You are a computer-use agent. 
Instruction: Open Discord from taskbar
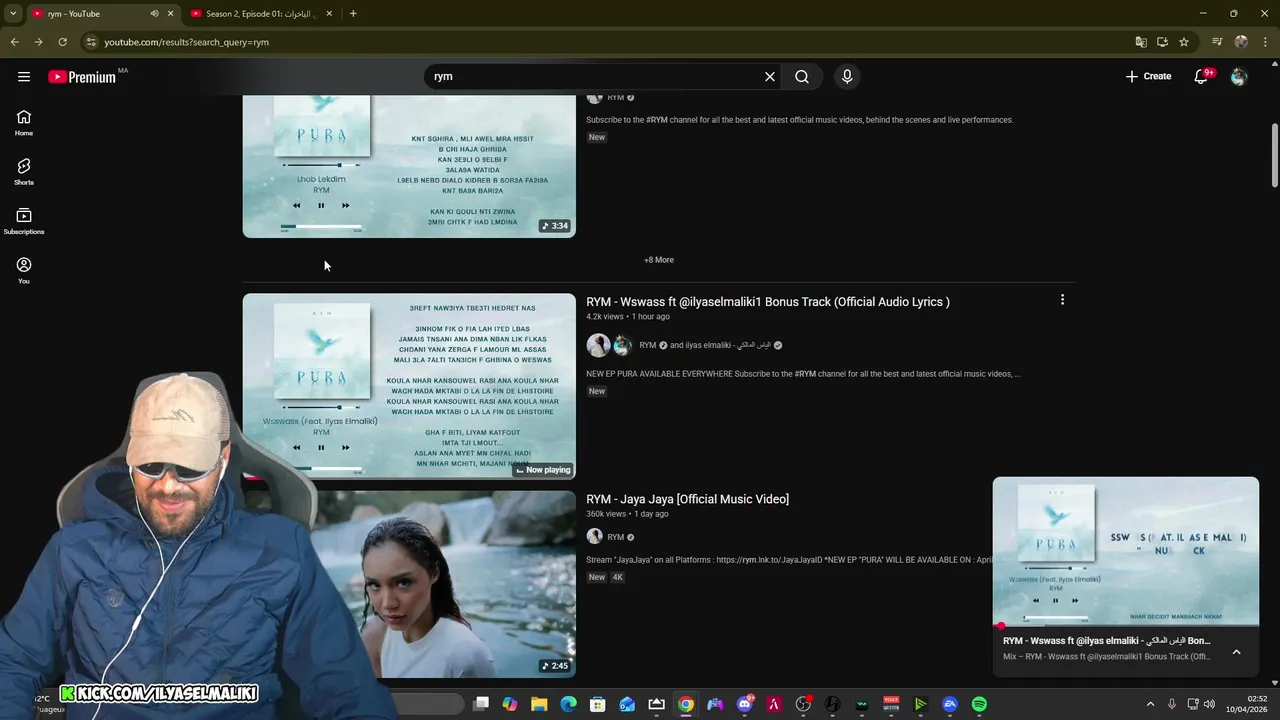[744, 704]
